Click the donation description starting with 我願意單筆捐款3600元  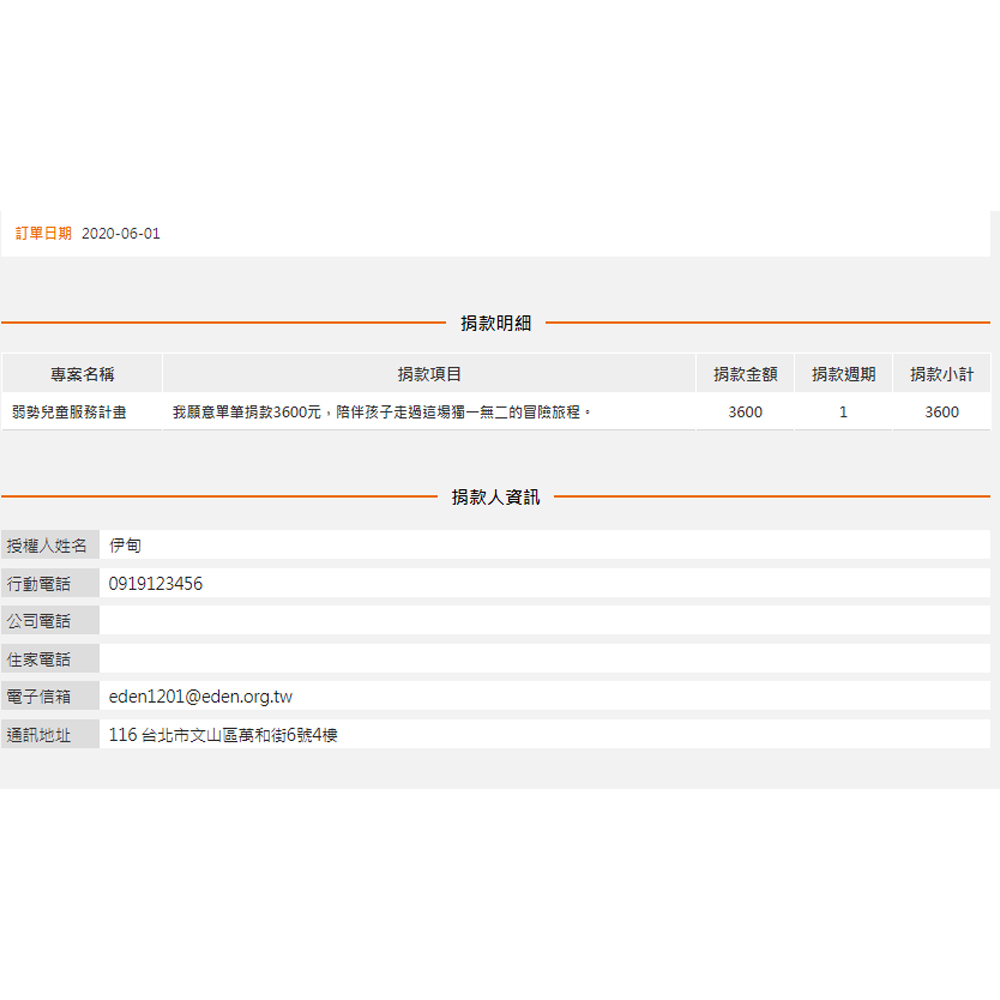click(x=382, y=412)
